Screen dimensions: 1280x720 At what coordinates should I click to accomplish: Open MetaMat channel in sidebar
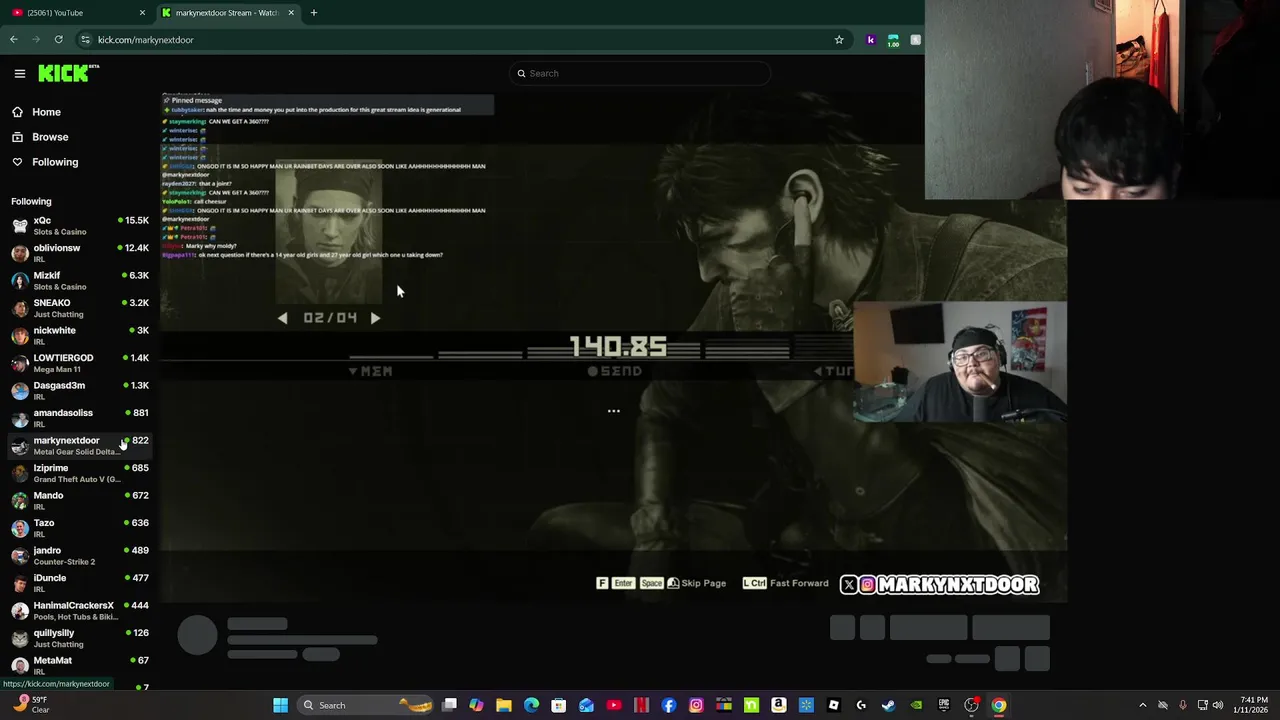80,665
